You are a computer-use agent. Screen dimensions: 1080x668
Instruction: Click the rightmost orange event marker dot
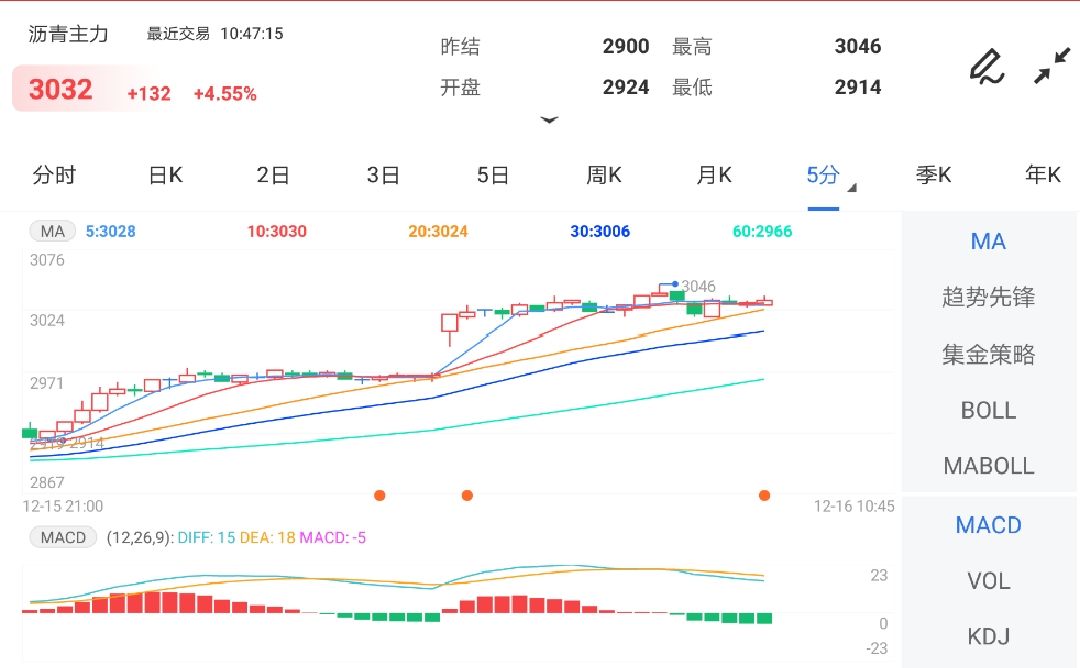(764, 495)
